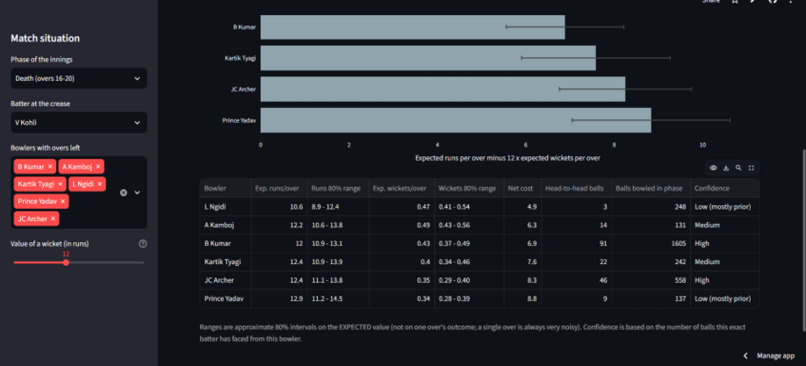
Task: Remove B Kumar chip from bowlers list
Action: pyautogui.click(x=50, y=167)
